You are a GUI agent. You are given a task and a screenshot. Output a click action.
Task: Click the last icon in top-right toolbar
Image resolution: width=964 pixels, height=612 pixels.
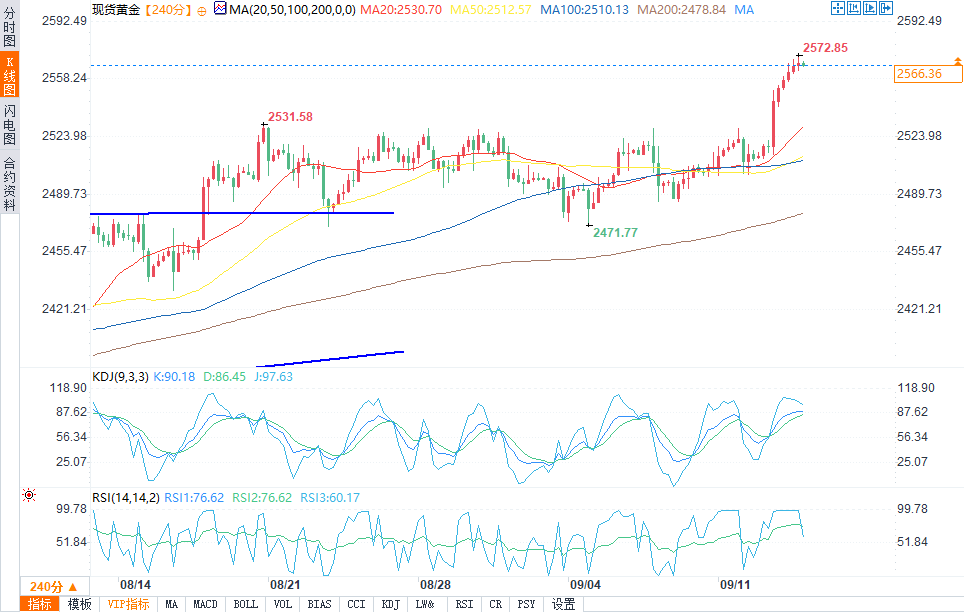coord(887,8)
